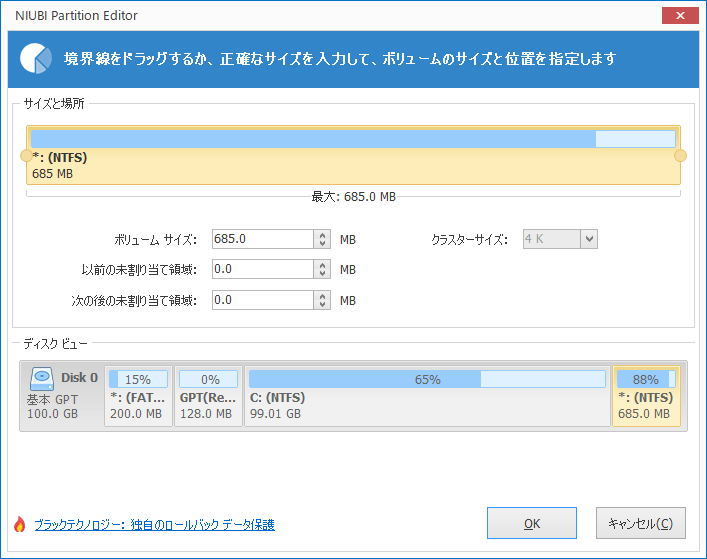This screenshot has width=707, height=559.
Task: Click the 次の後の未割り当て領域 input field
Action: click(262, 300)
